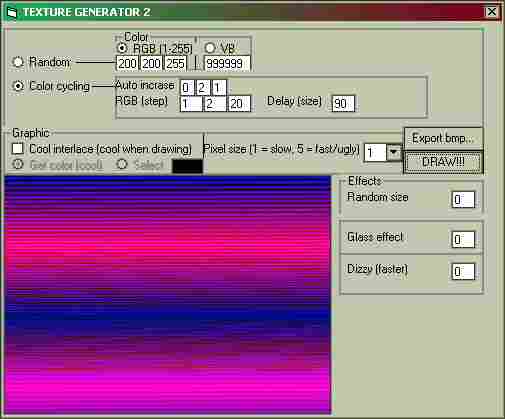
Task: Click the red RGB value field
Action: click(127, 63)
